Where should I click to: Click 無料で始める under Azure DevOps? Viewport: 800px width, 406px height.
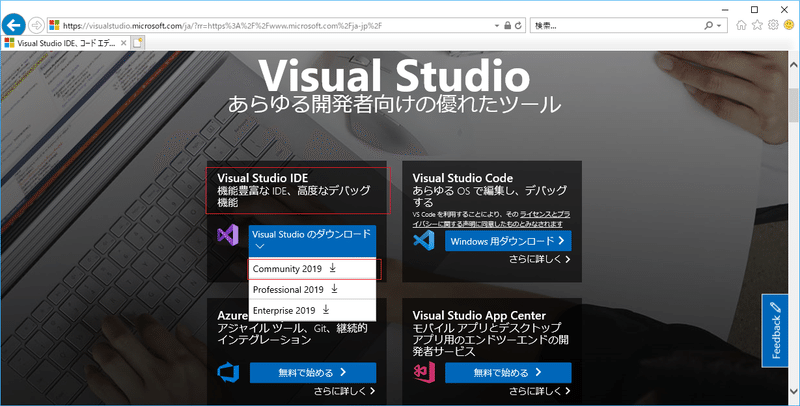[313, 373]
